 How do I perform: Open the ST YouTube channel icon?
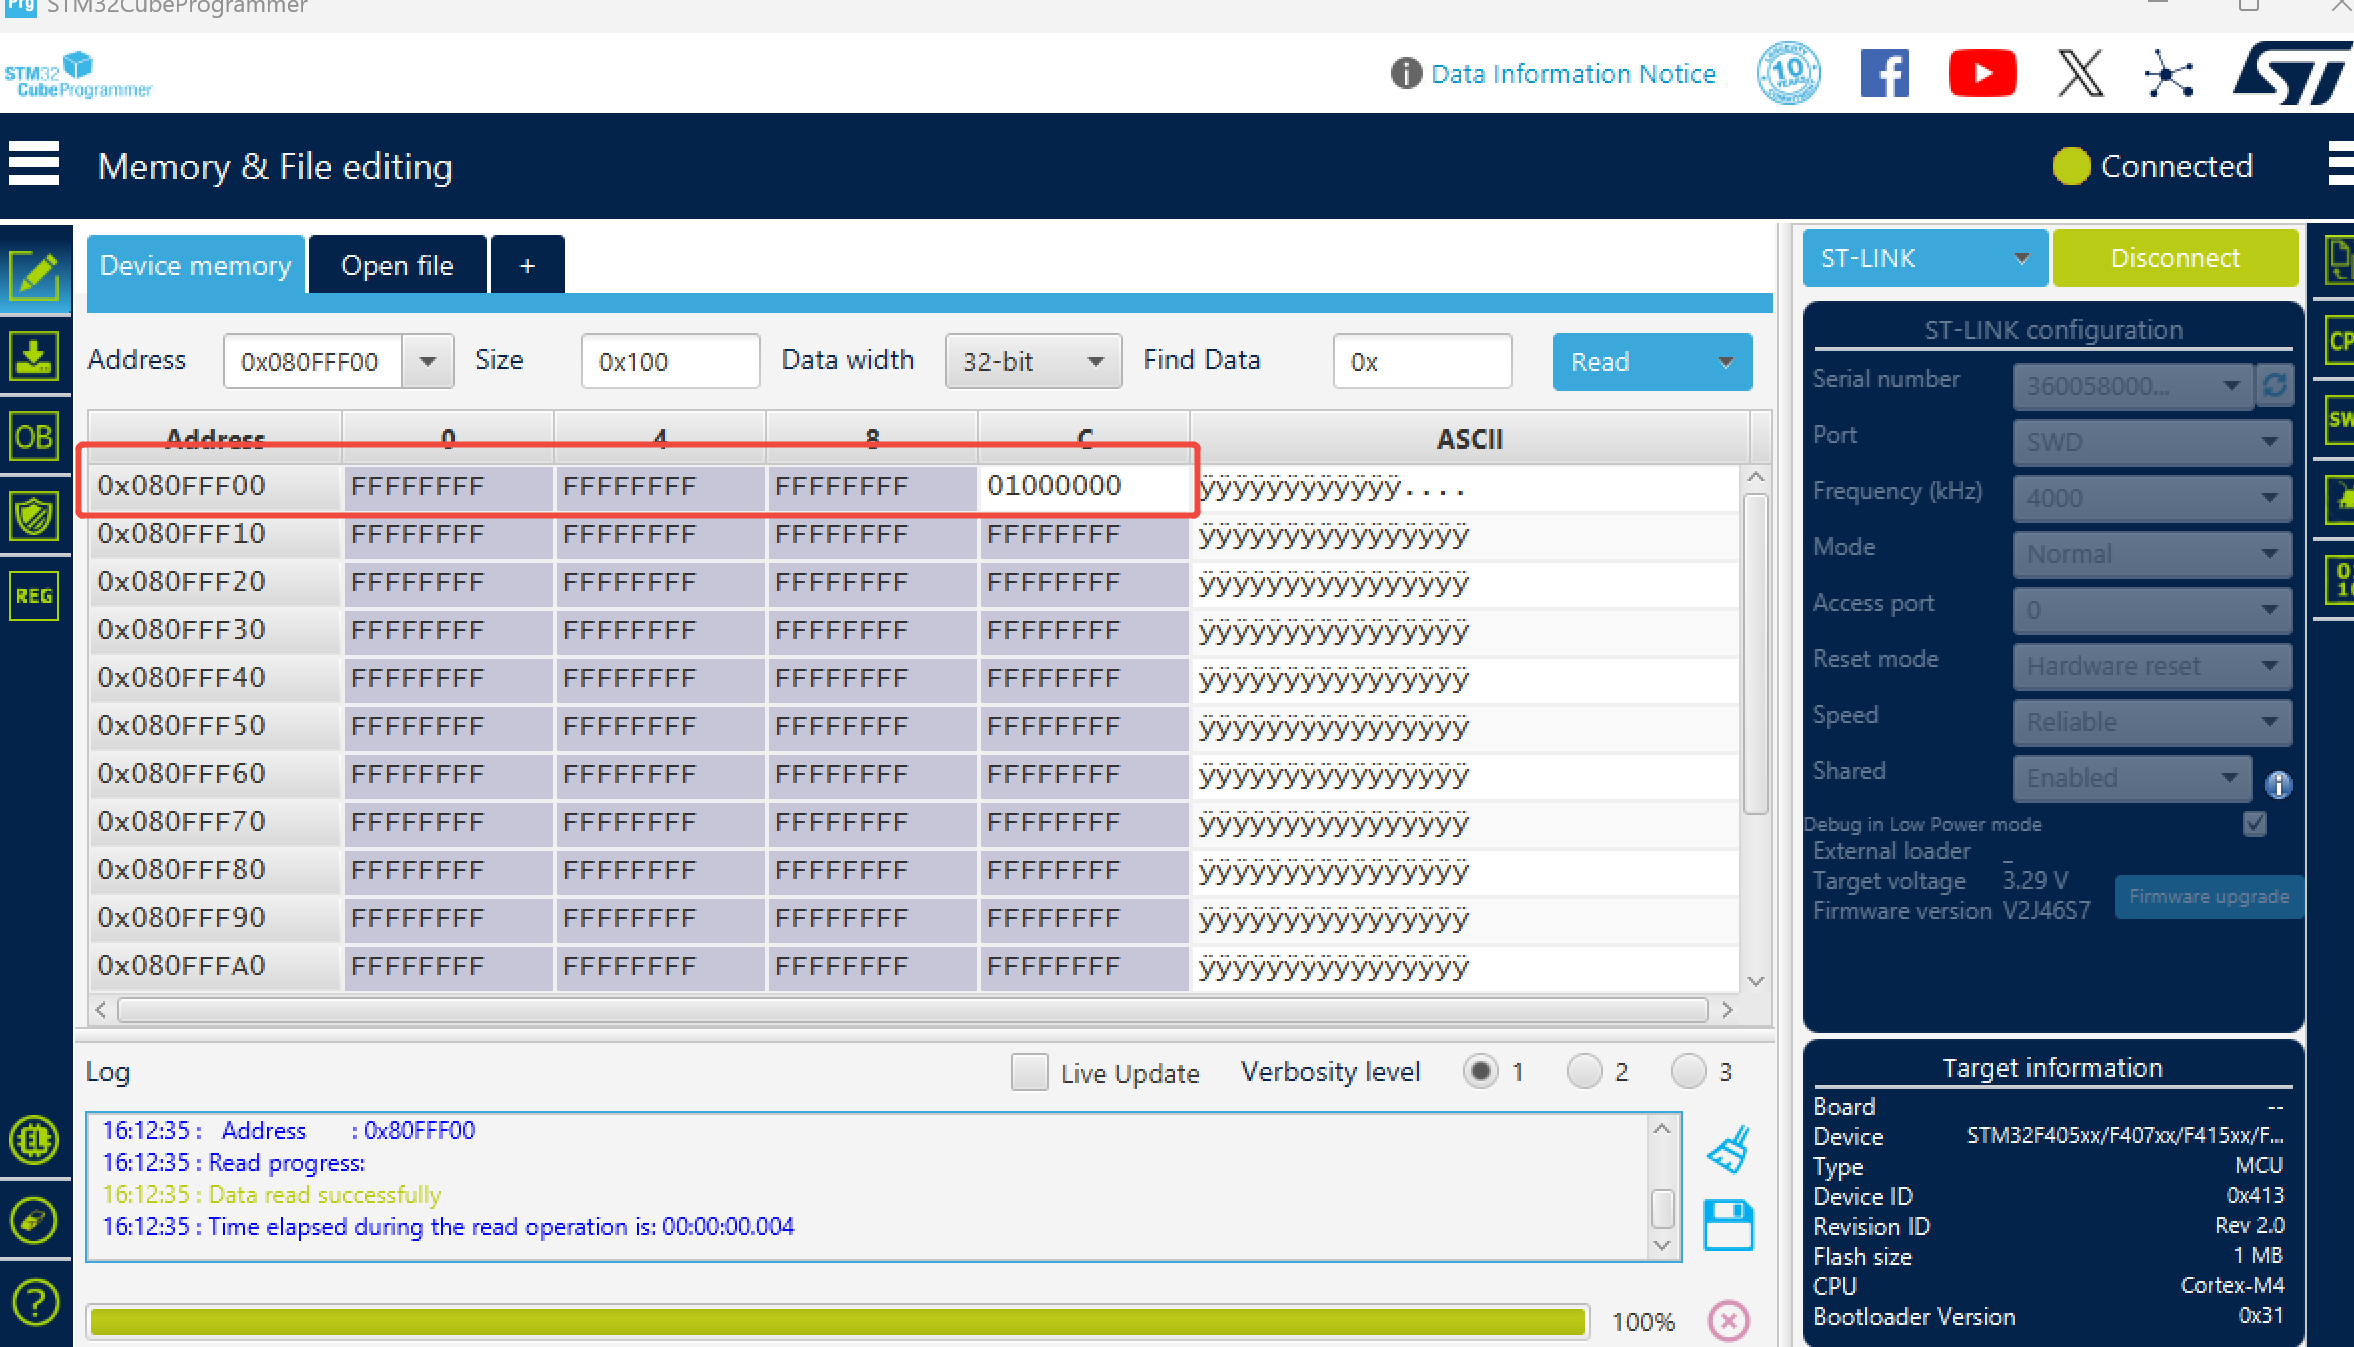1981,74
